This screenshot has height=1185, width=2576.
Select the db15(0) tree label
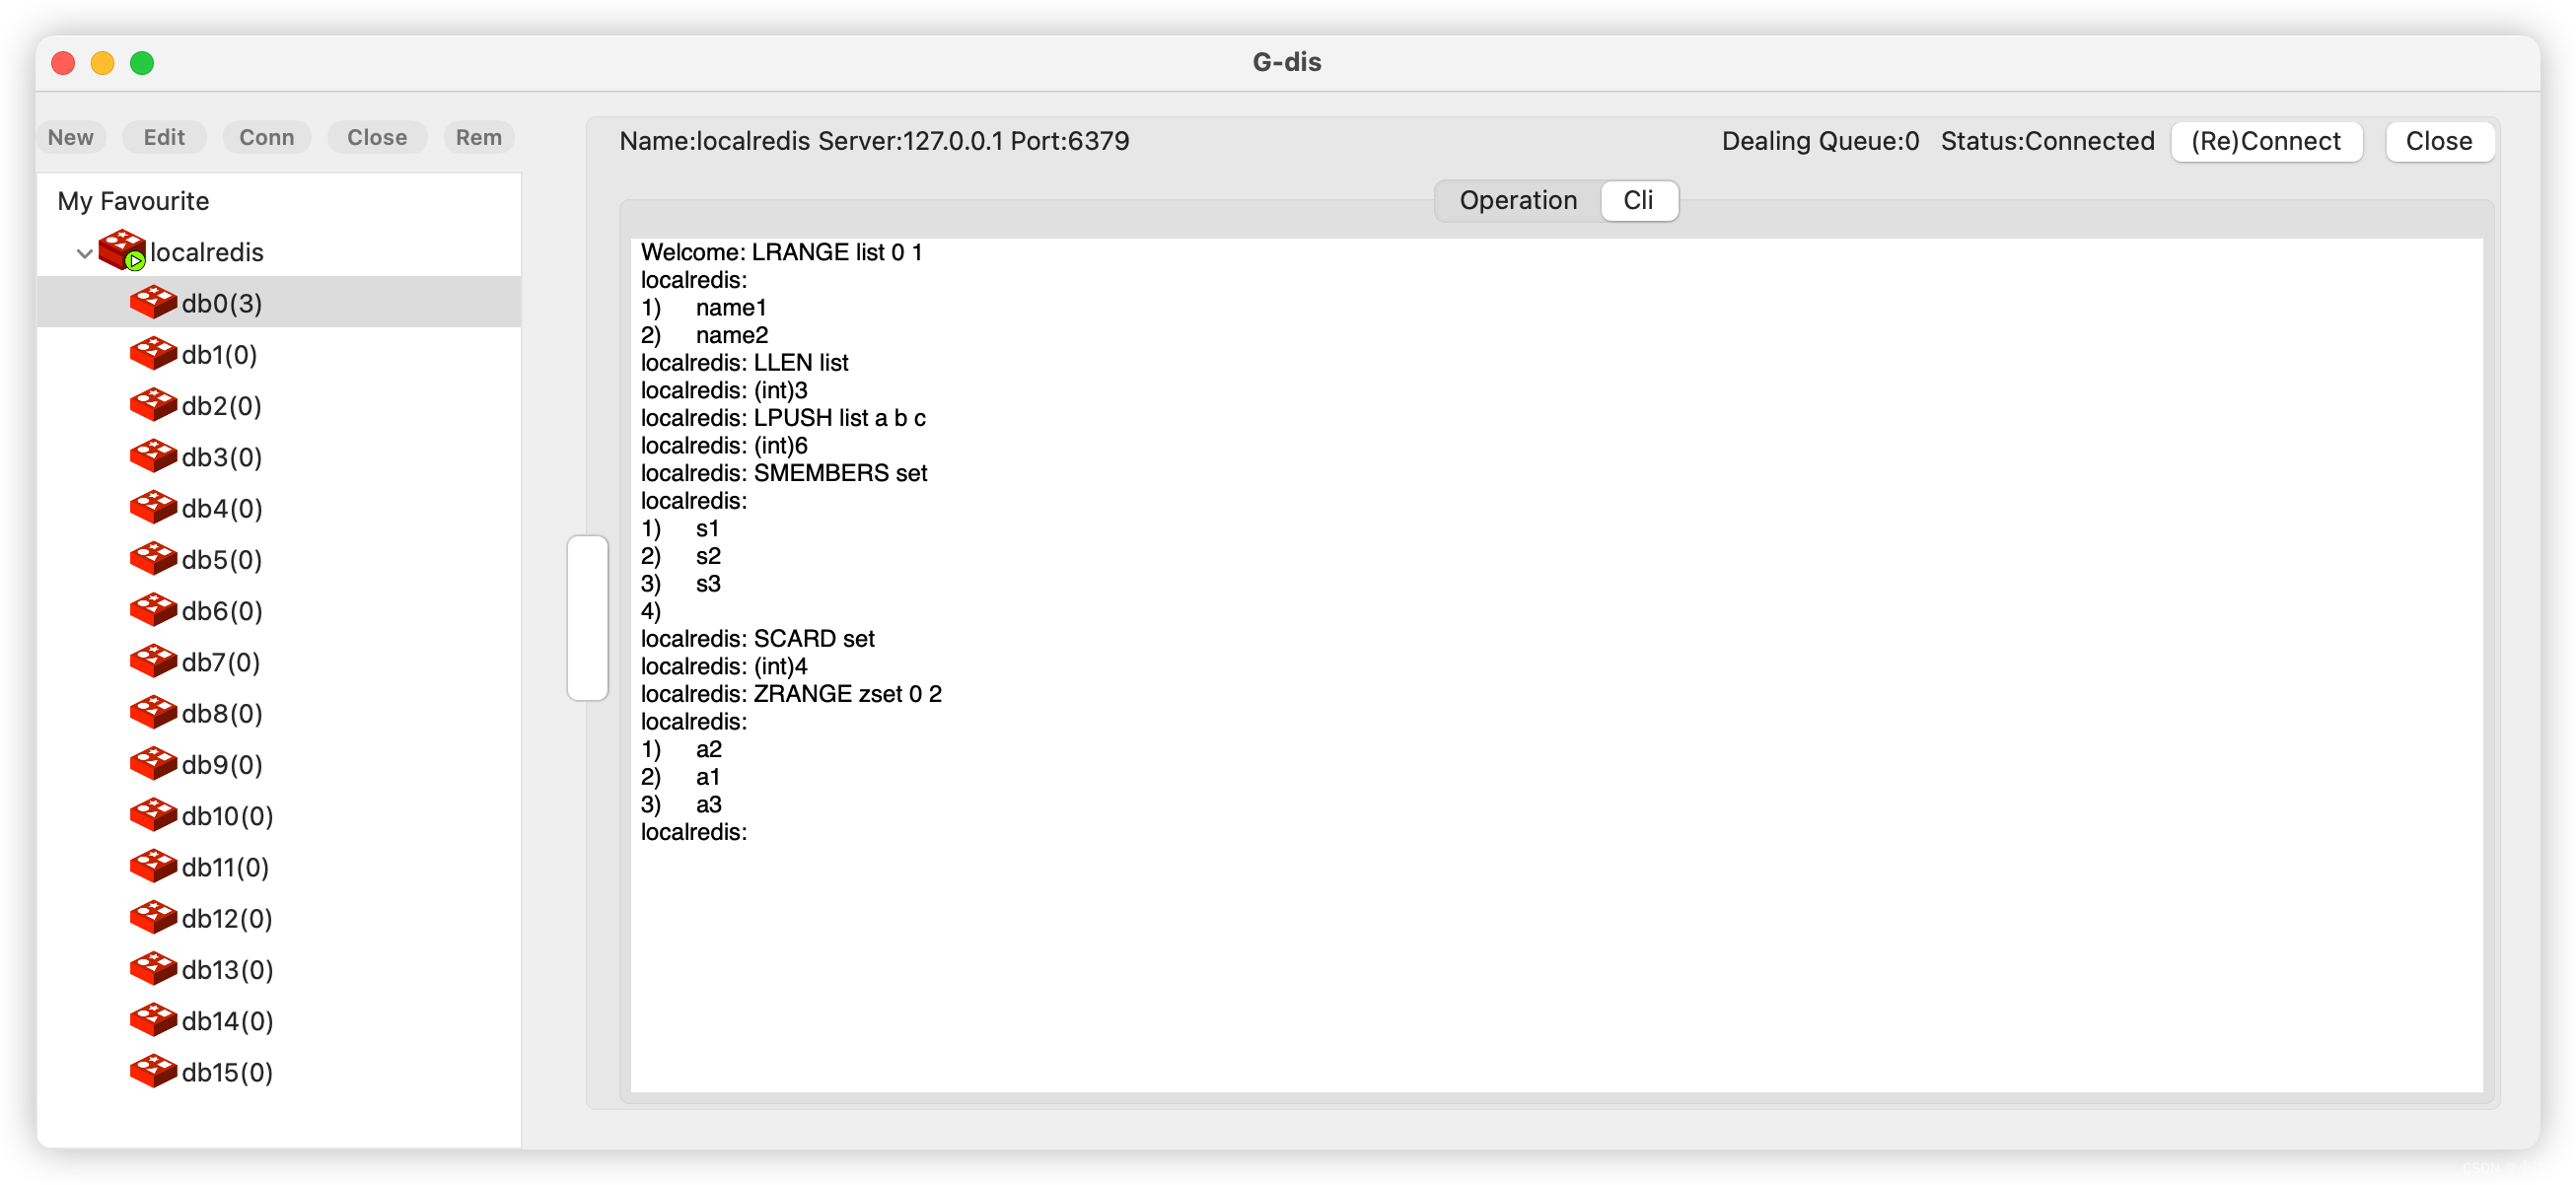click(227, 1072)
